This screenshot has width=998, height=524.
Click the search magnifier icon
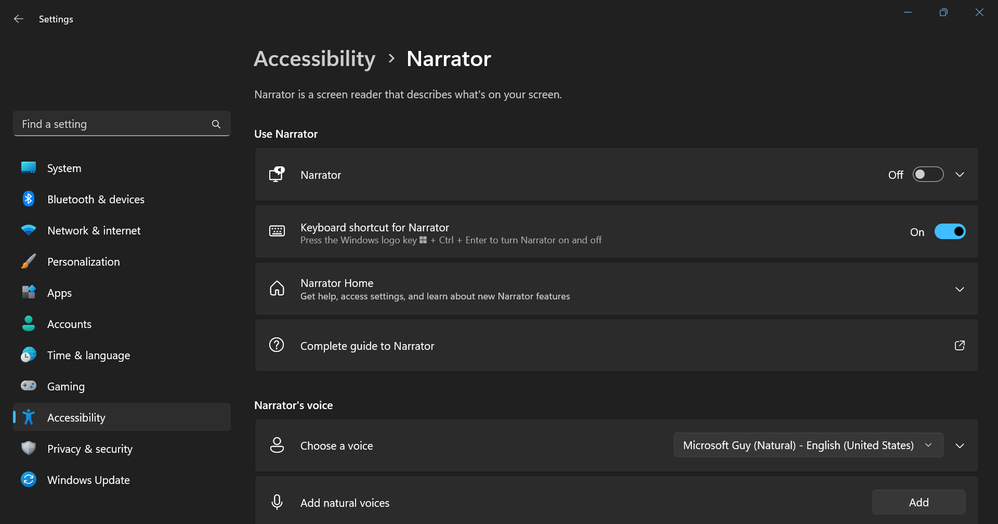[216, 125]
